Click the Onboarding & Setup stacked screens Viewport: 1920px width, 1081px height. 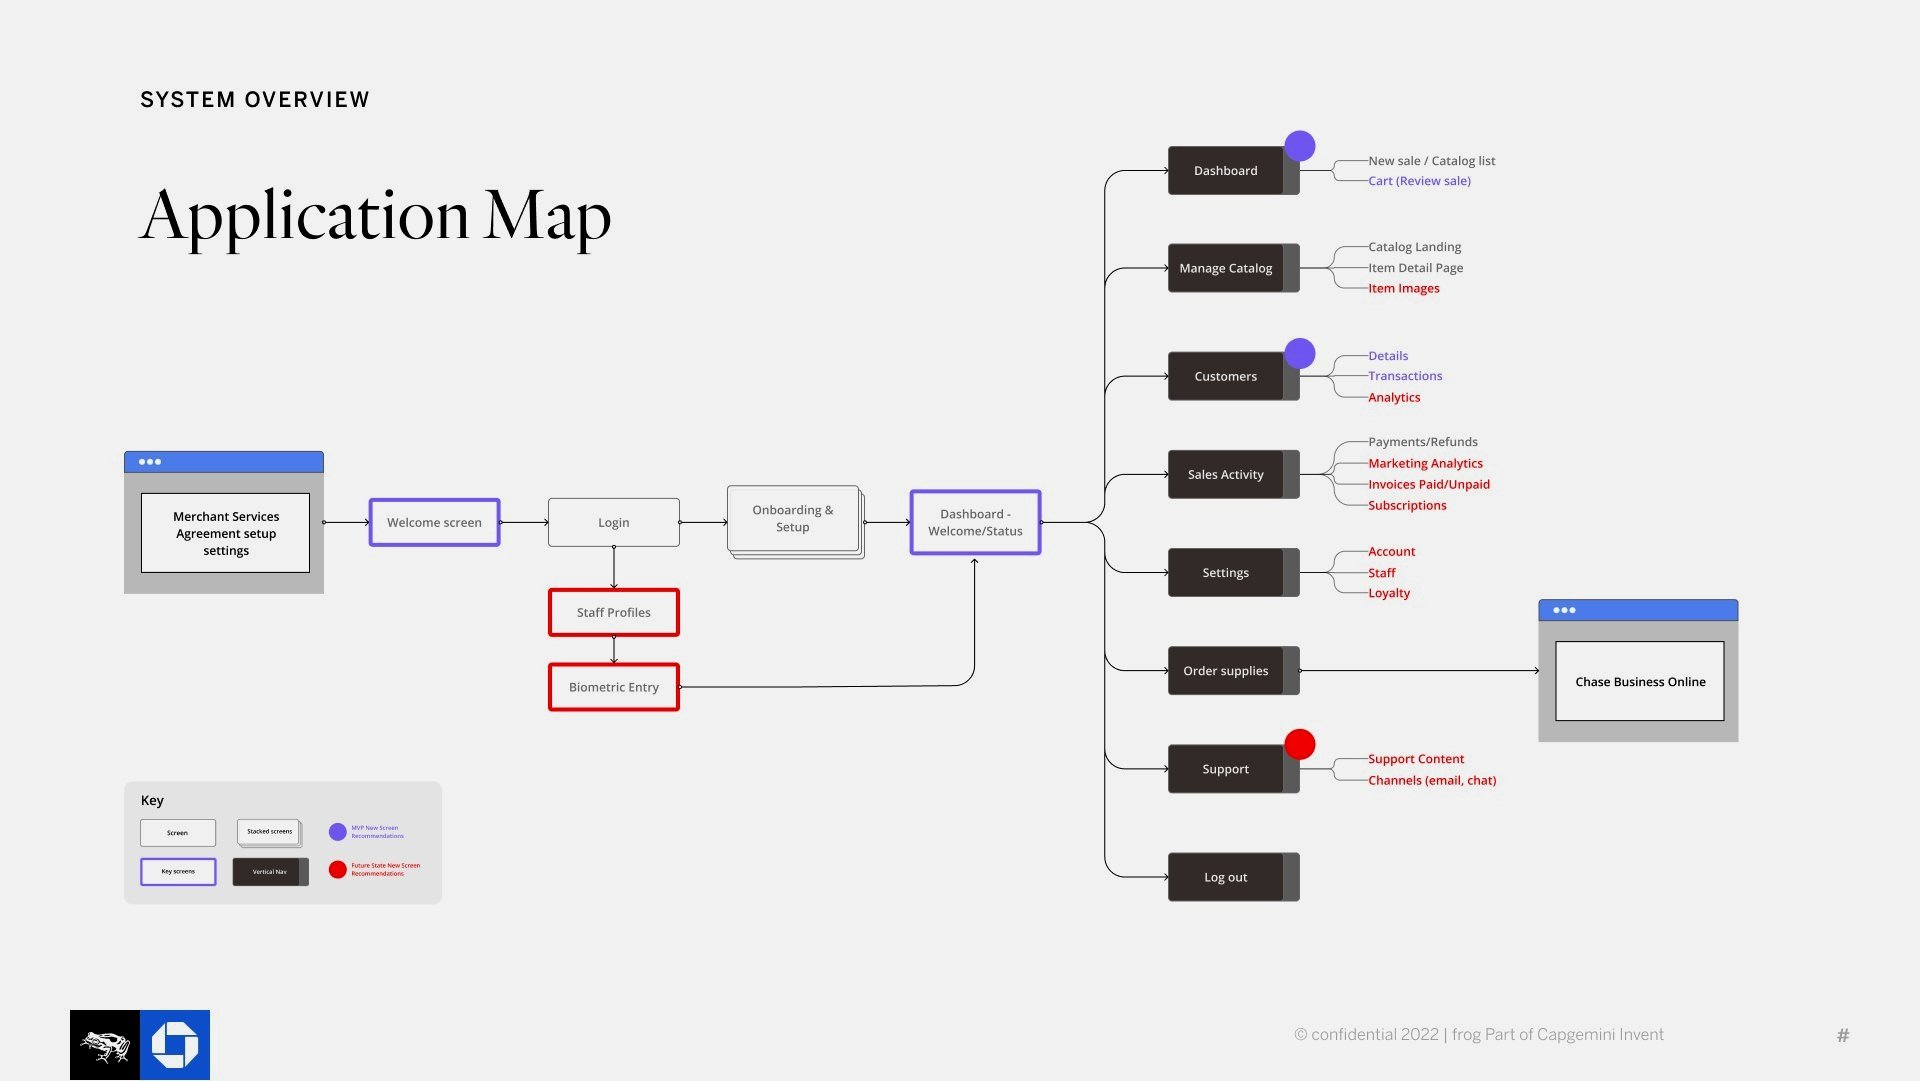(793, 519)
